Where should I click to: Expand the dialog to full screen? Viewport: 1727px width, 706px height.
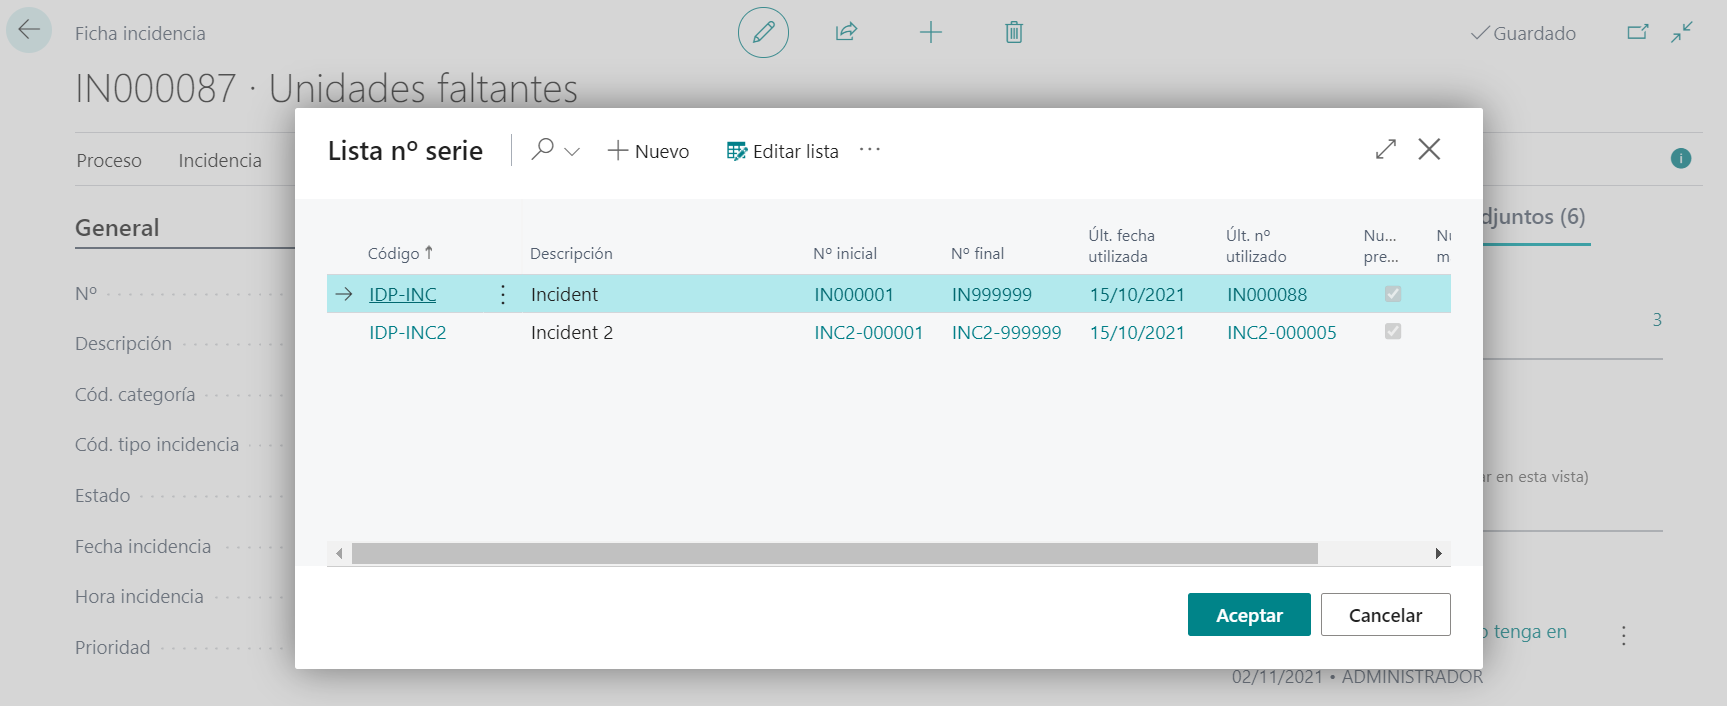[1385, 150]
